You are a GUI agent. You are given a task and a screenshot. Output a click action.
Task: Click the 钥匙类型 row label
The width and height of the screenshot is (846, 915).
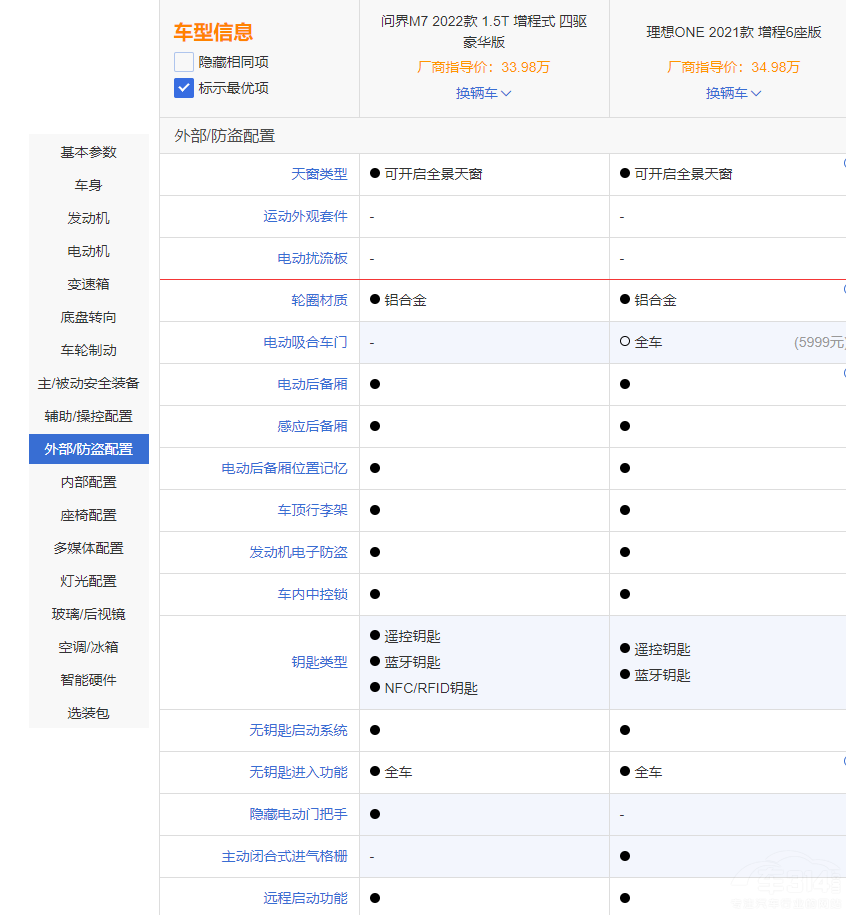tap(319, 662)
